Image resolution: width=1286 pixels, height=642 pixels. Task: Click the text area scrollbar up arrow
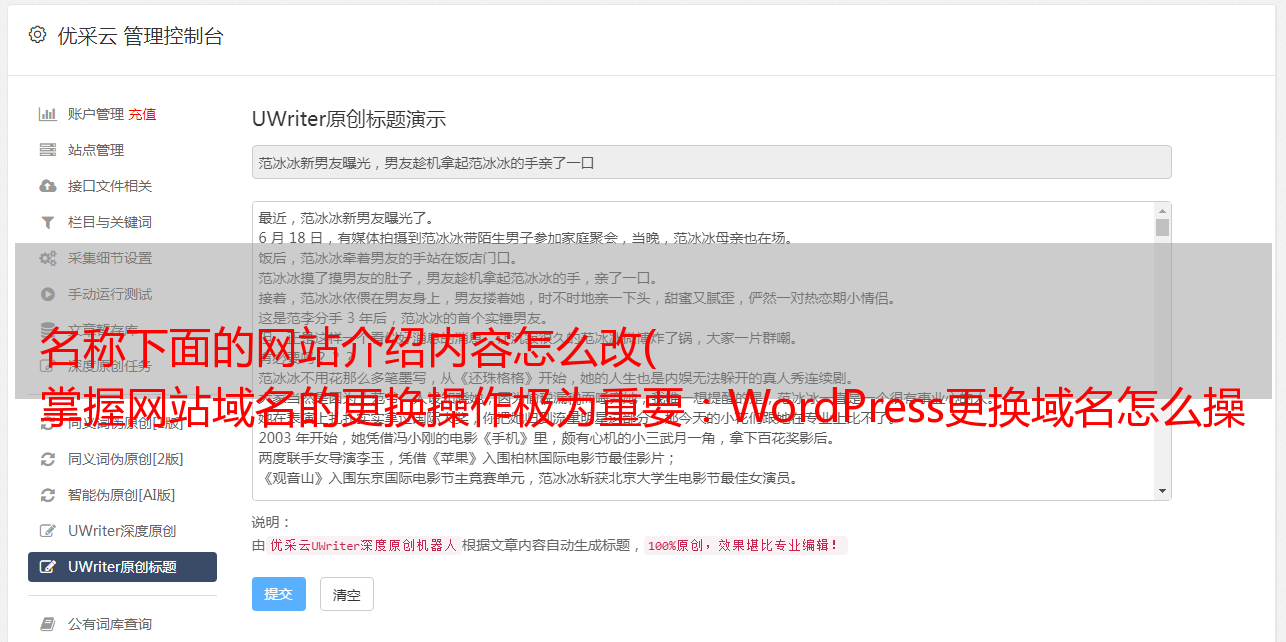pos(1162,211)
